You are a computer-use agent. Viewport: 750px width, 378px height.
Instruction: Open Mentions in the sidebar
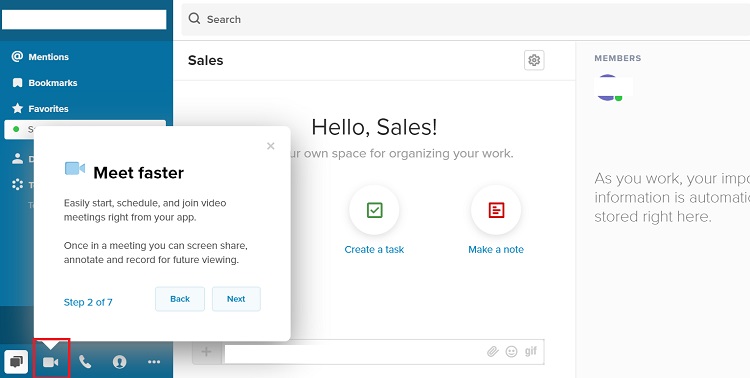pyautogui.click(x=49, y=57)
